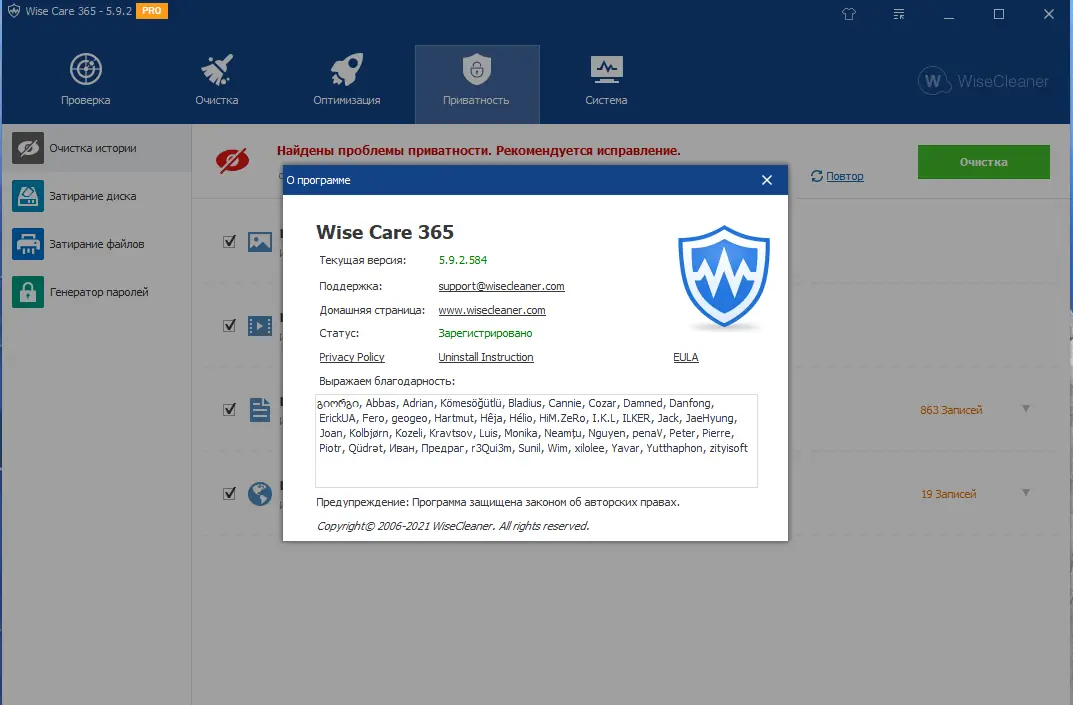Click the crossed-eye privacy warning icon
The width and height of the screenshot is (1073, 705).
click(233, 160)
